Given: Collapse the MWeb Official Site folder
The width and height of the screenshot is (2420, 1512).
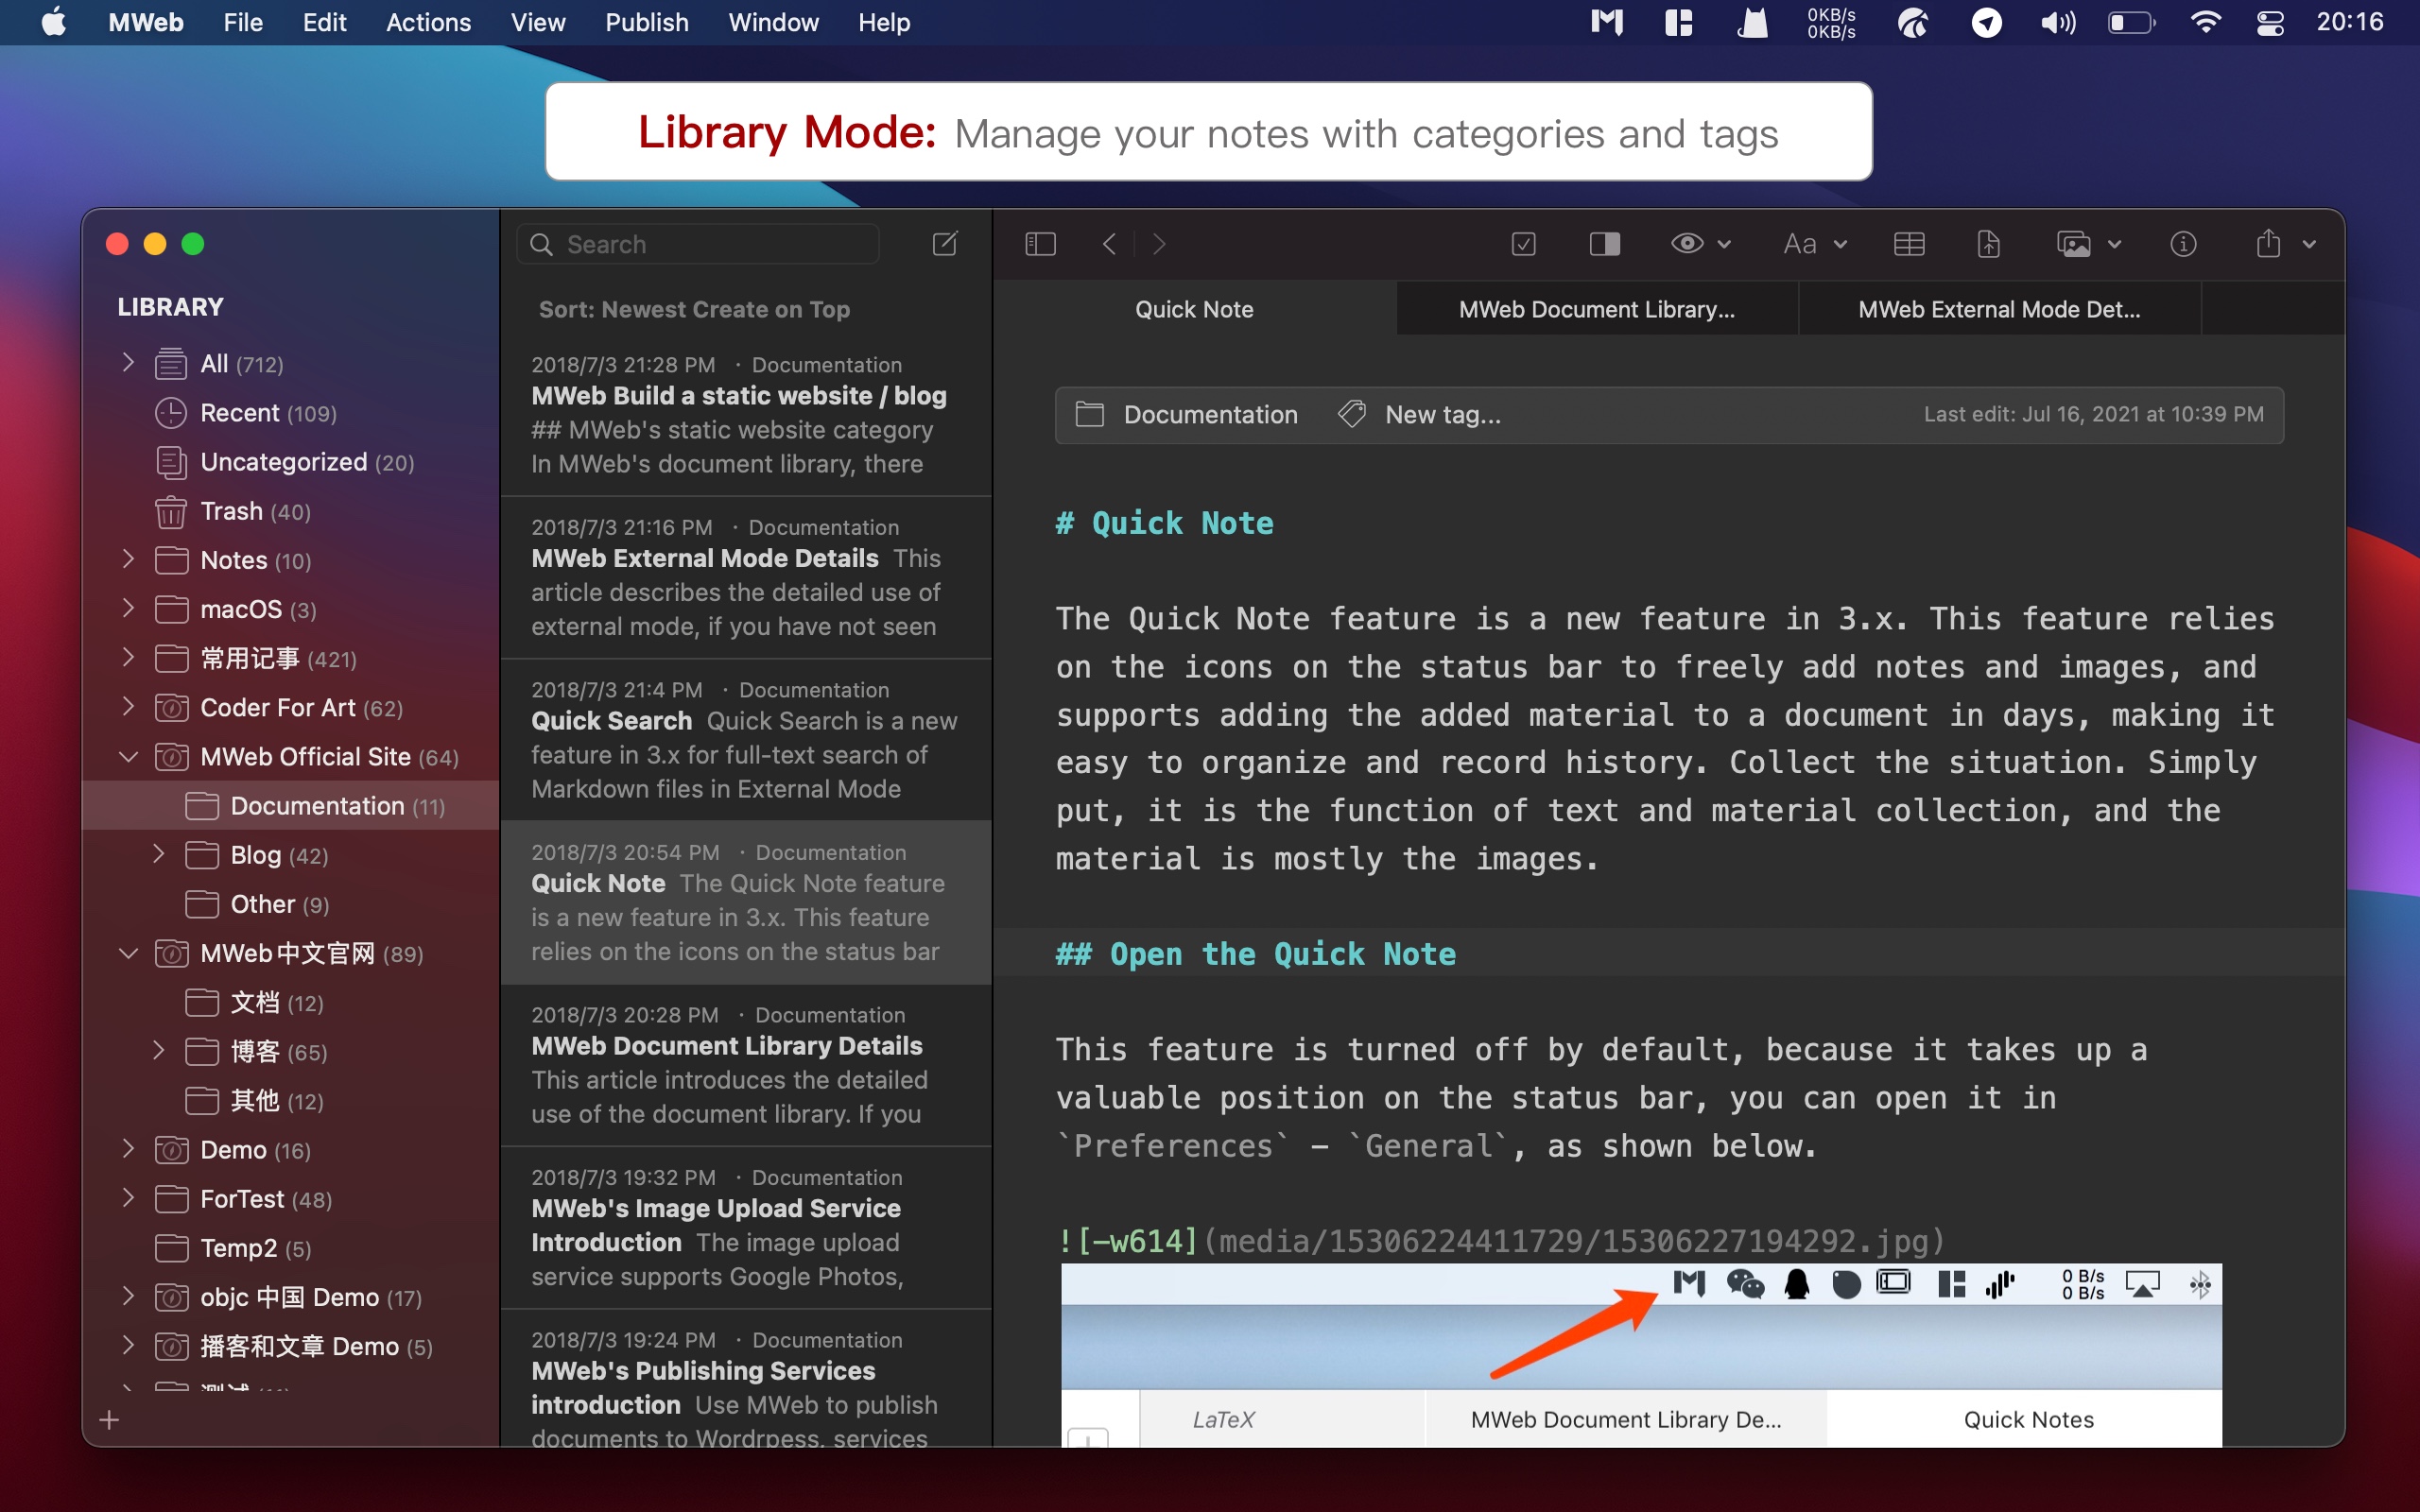Looking at the screenshot, I should [128, 757].
